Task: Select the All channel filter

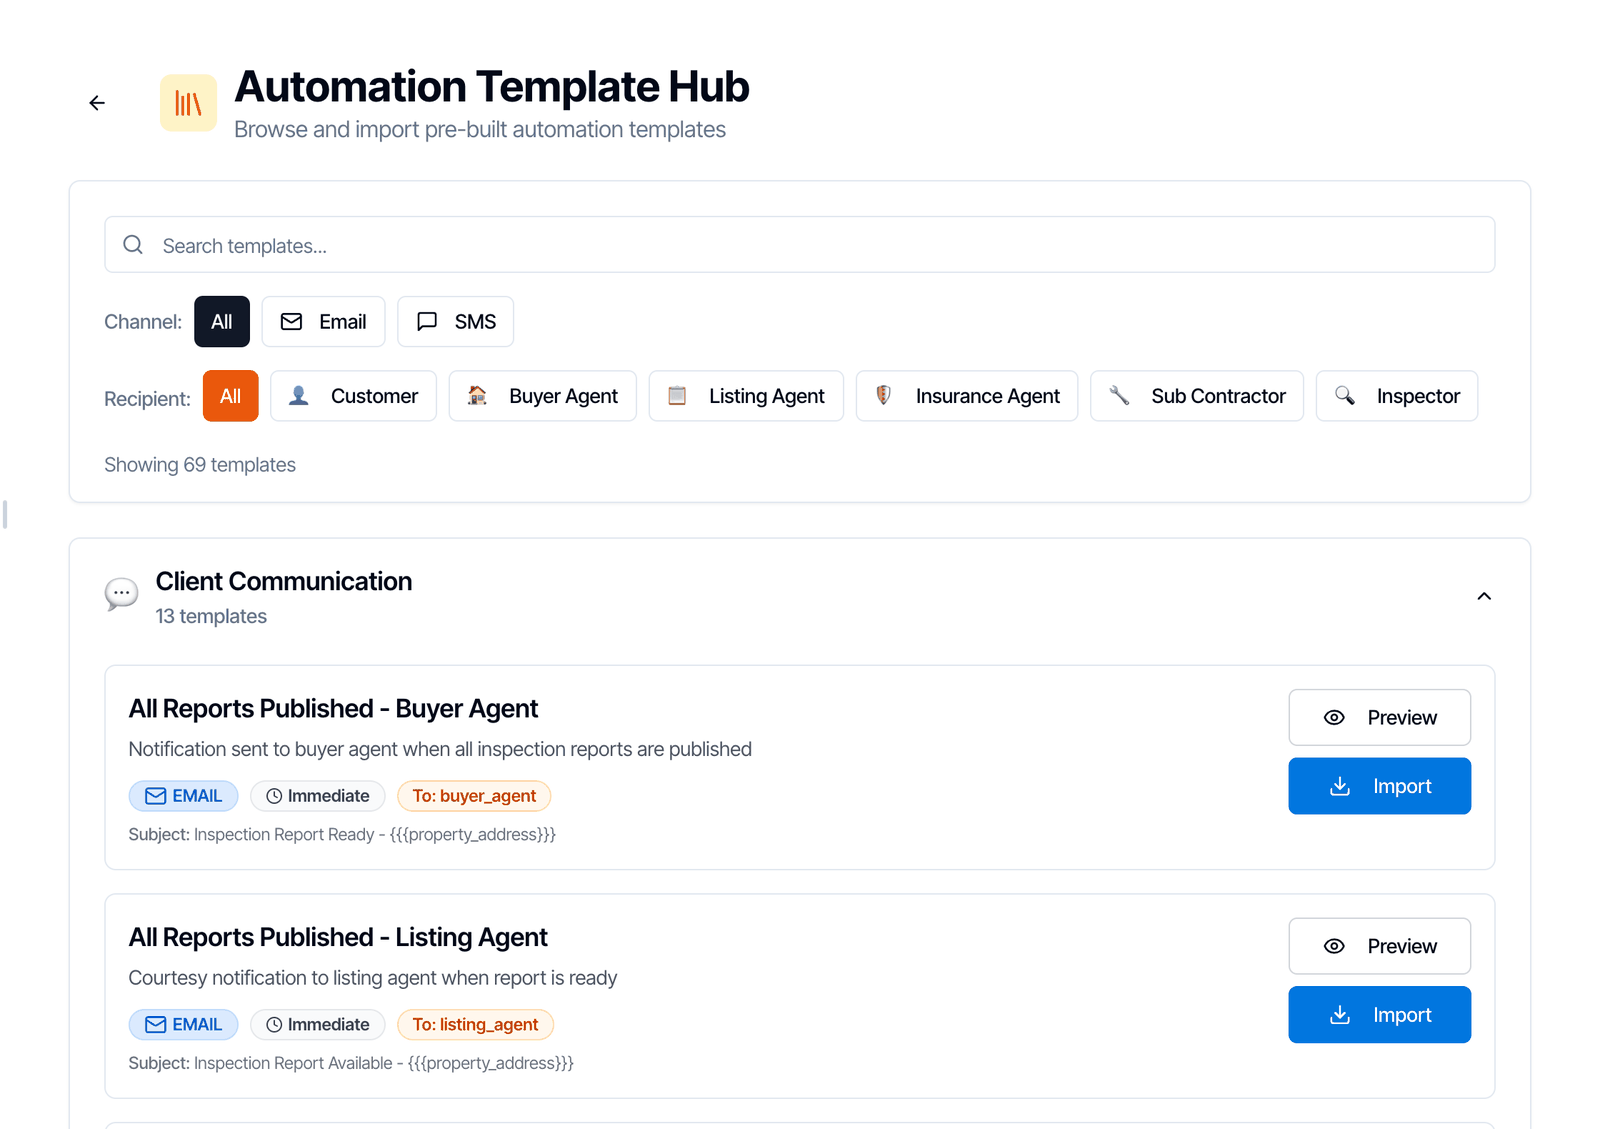Action: [x=222, y=322]
